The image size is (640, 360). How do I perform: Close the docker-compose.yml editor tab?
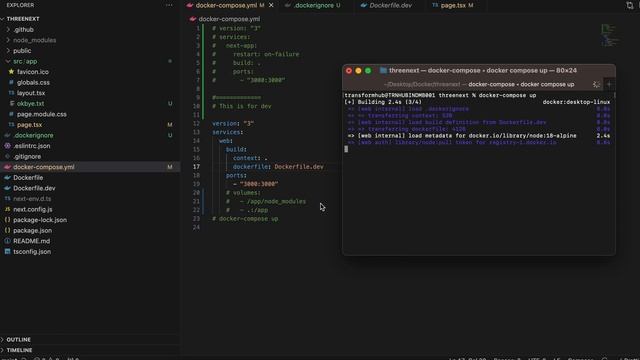[x=271, y=5]
